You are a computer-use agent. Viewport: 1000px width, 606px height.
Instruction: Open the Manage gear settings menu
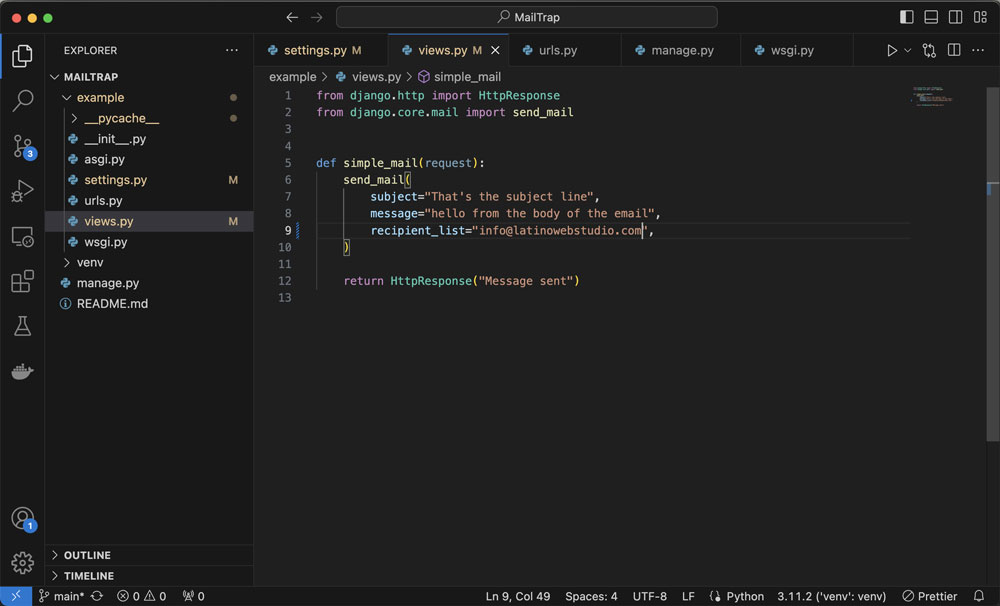(22, 563)
